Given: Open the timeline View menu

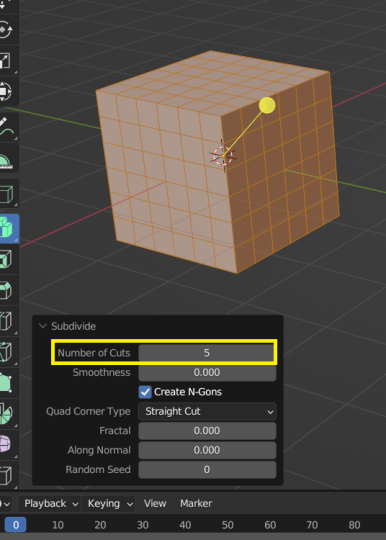Looking at the screenshot, I should [155, 503].
